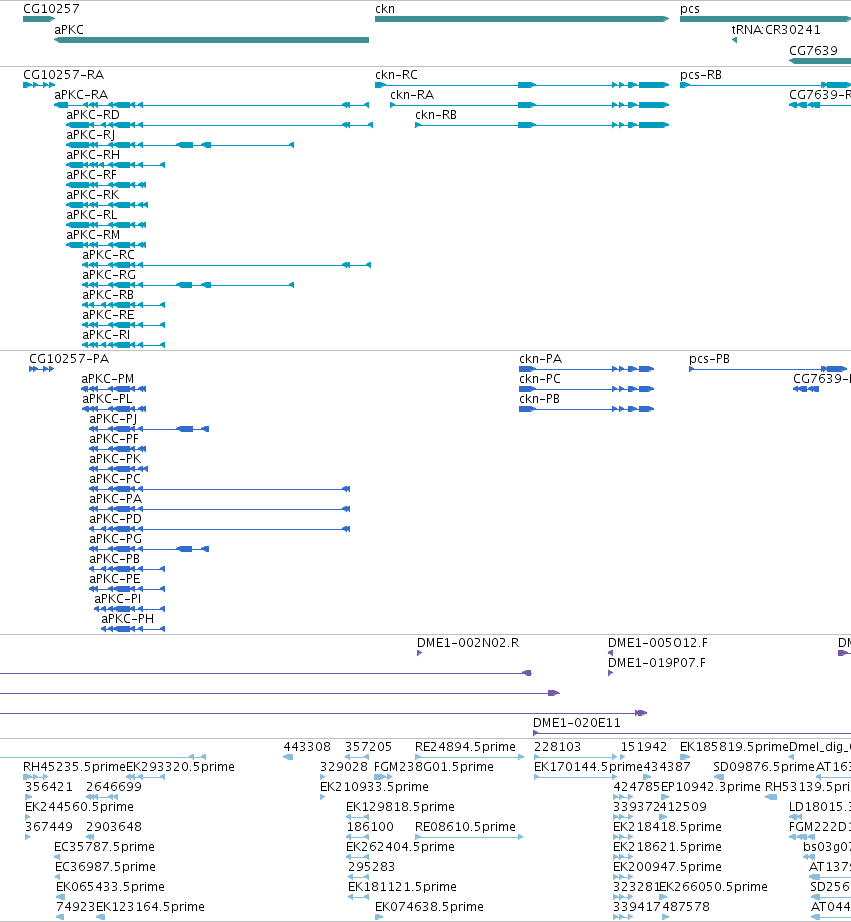The width and height of the screenshot is (851, 922).
Task: Click the CG10257 gene label
Action: pos(51,9)
